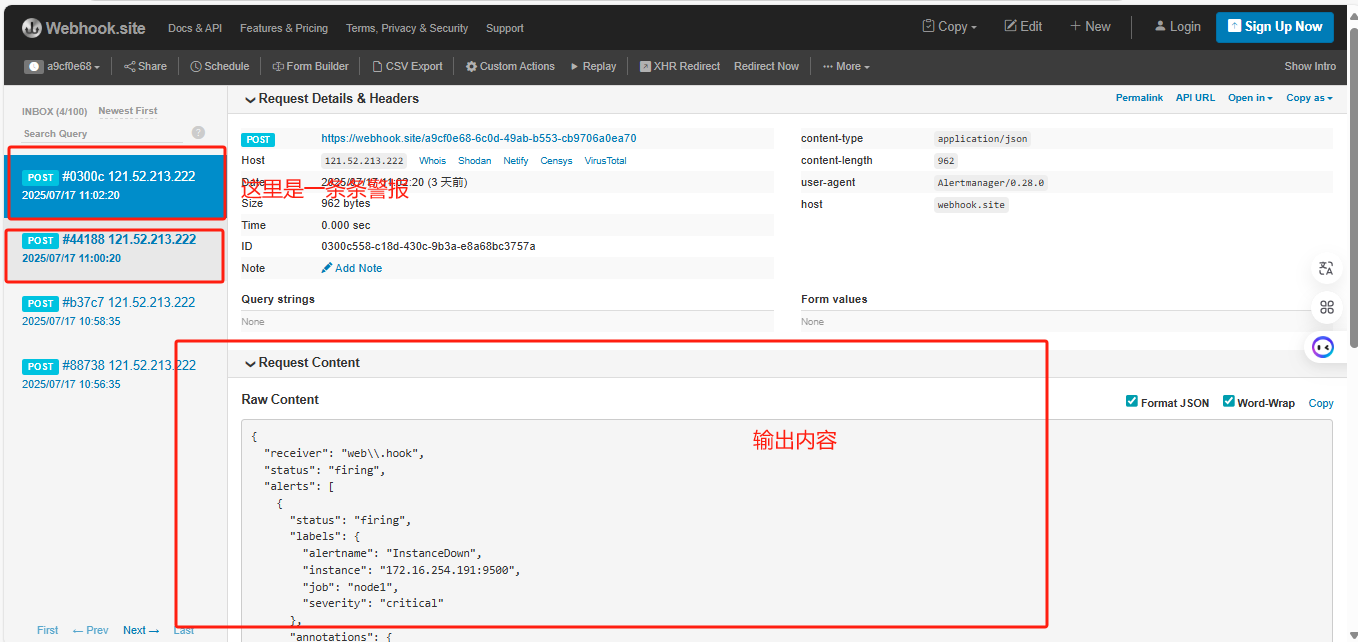Select request #88738 in inbox
Image resolution: width=1358 pixels, height=642 pixels.
(116, 374)
